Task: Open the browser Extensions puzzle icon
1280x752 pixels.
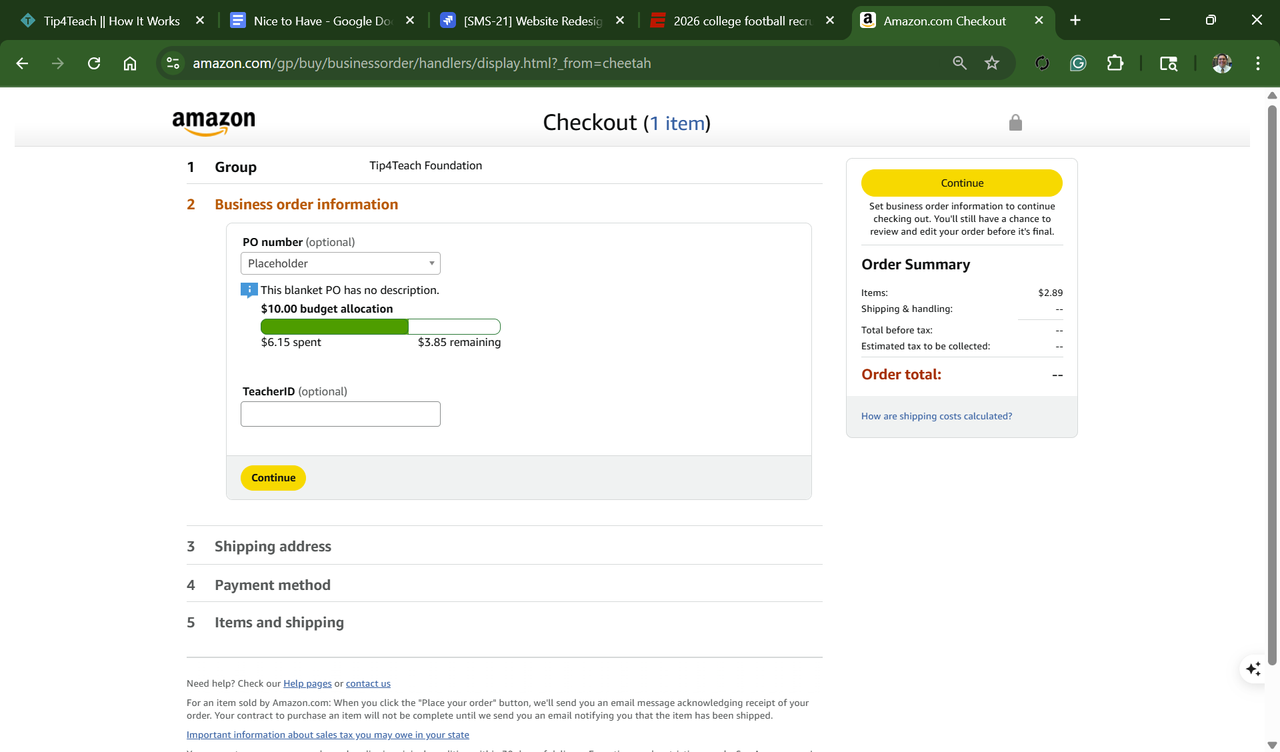Action: pos(1115,63)
